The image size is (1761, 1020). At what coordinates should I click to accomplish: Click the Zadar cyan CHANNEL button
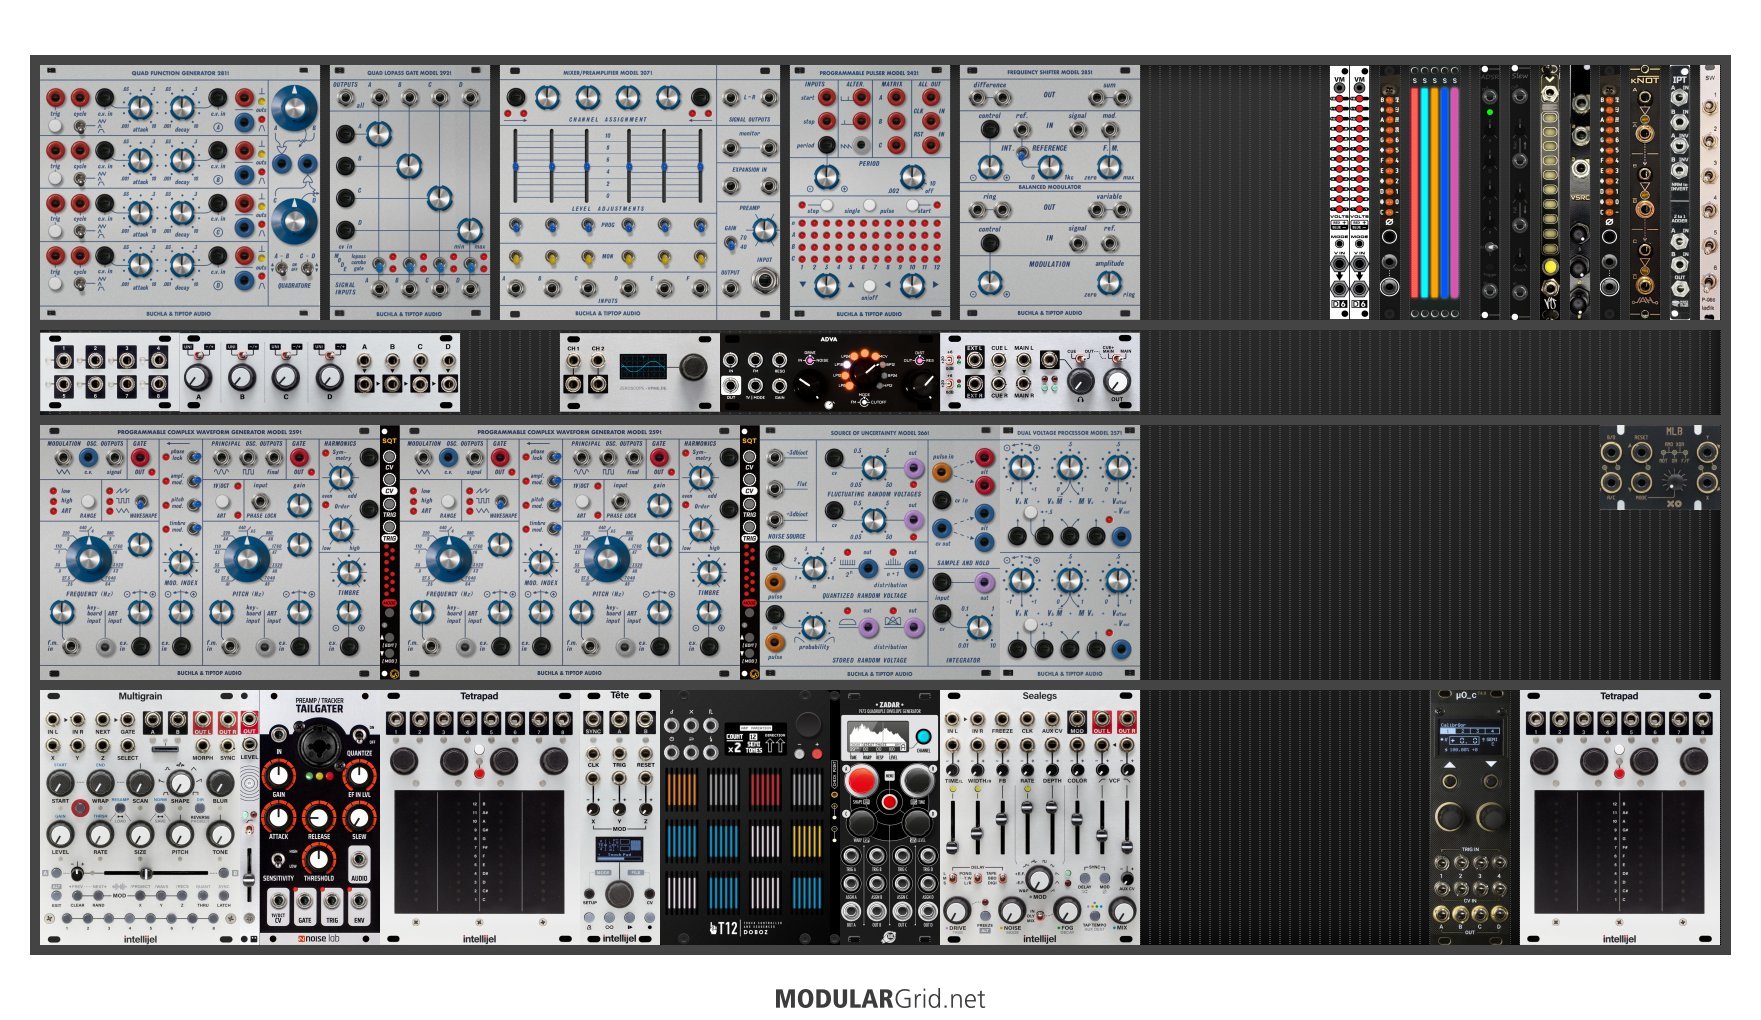[x=923, y=737]
